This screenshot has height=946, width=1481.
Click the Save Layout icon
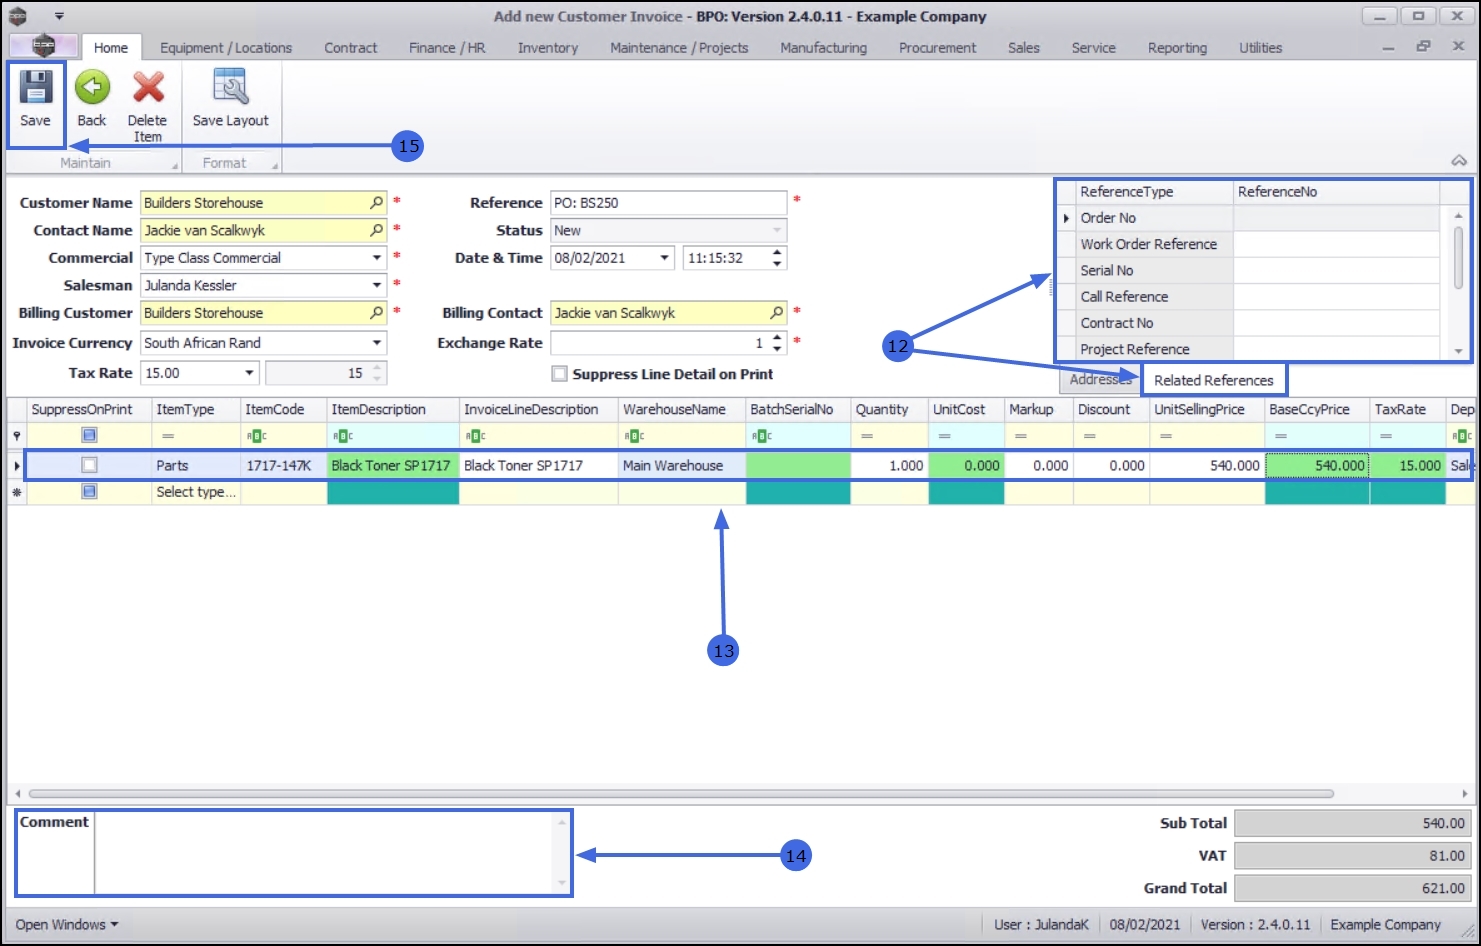pyautogui.click(x=231, y=87)
